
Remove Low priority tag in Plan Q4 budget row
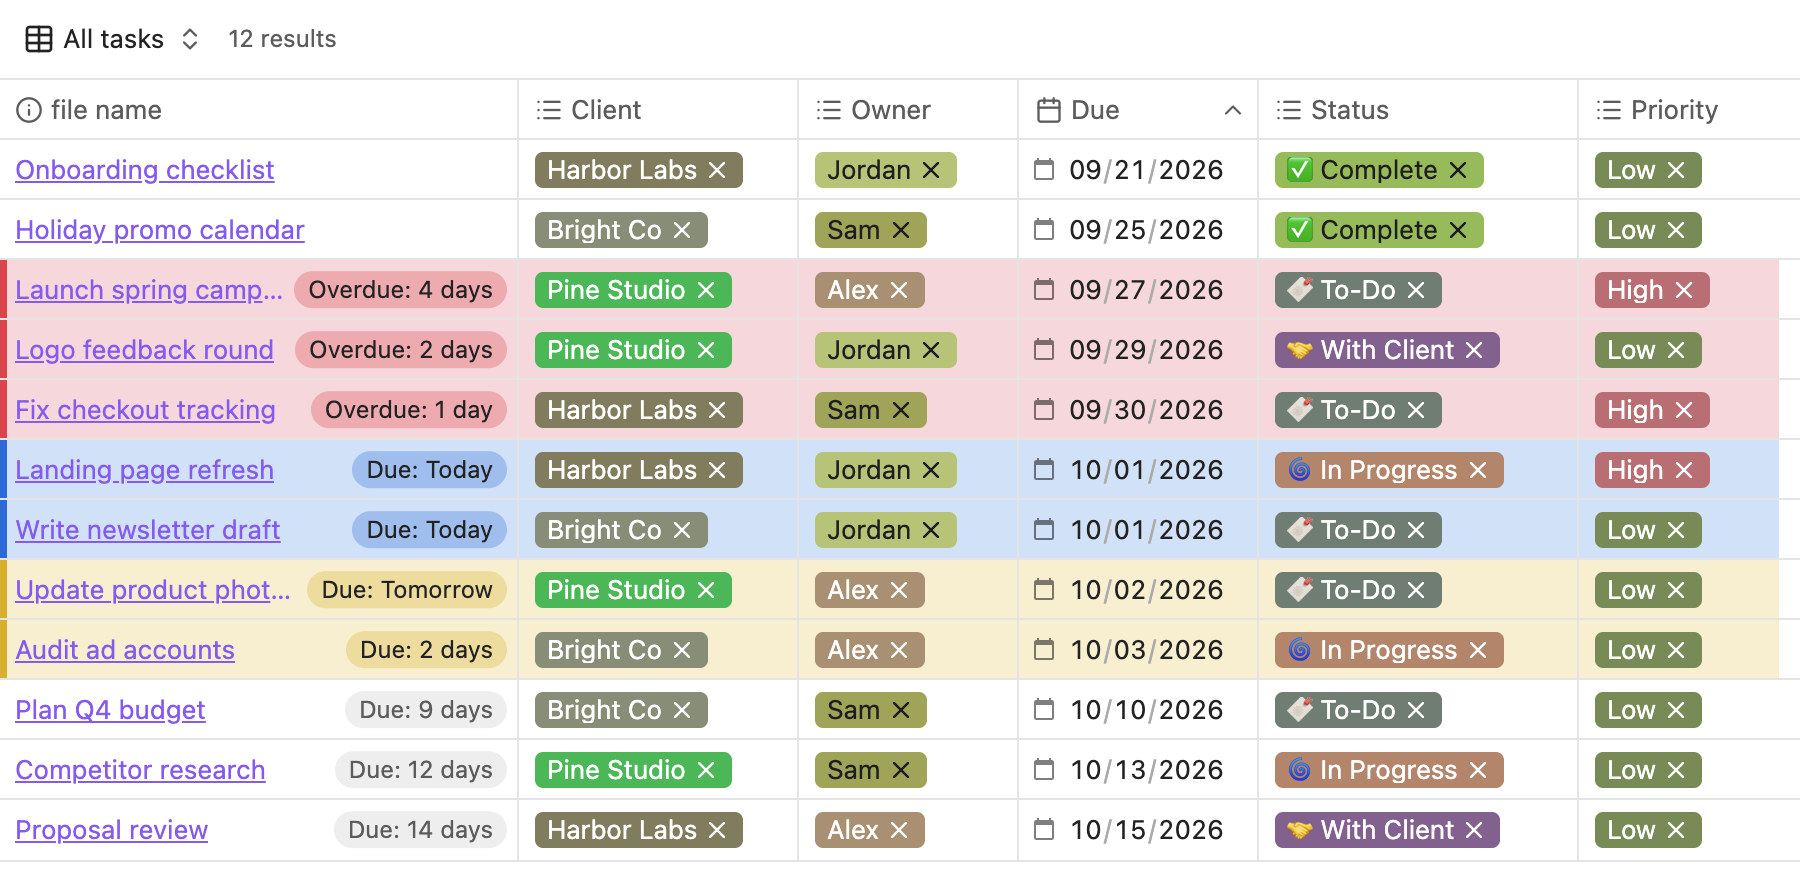pos(1676,710)
